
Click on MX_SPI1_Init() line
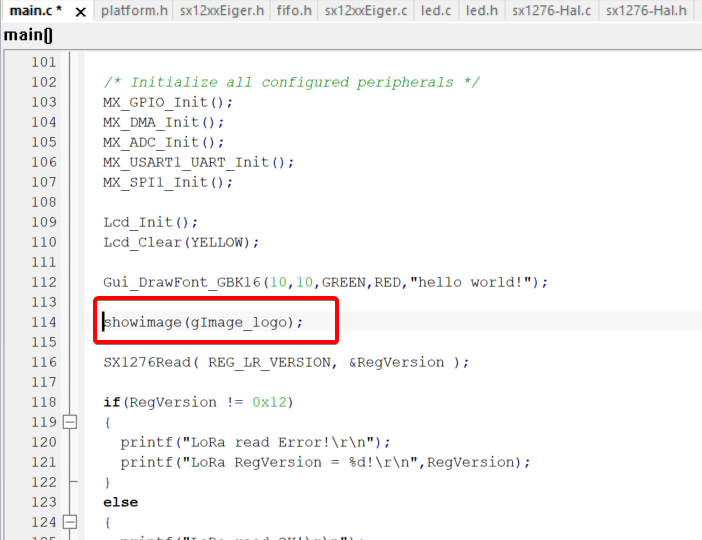(168, 182)
